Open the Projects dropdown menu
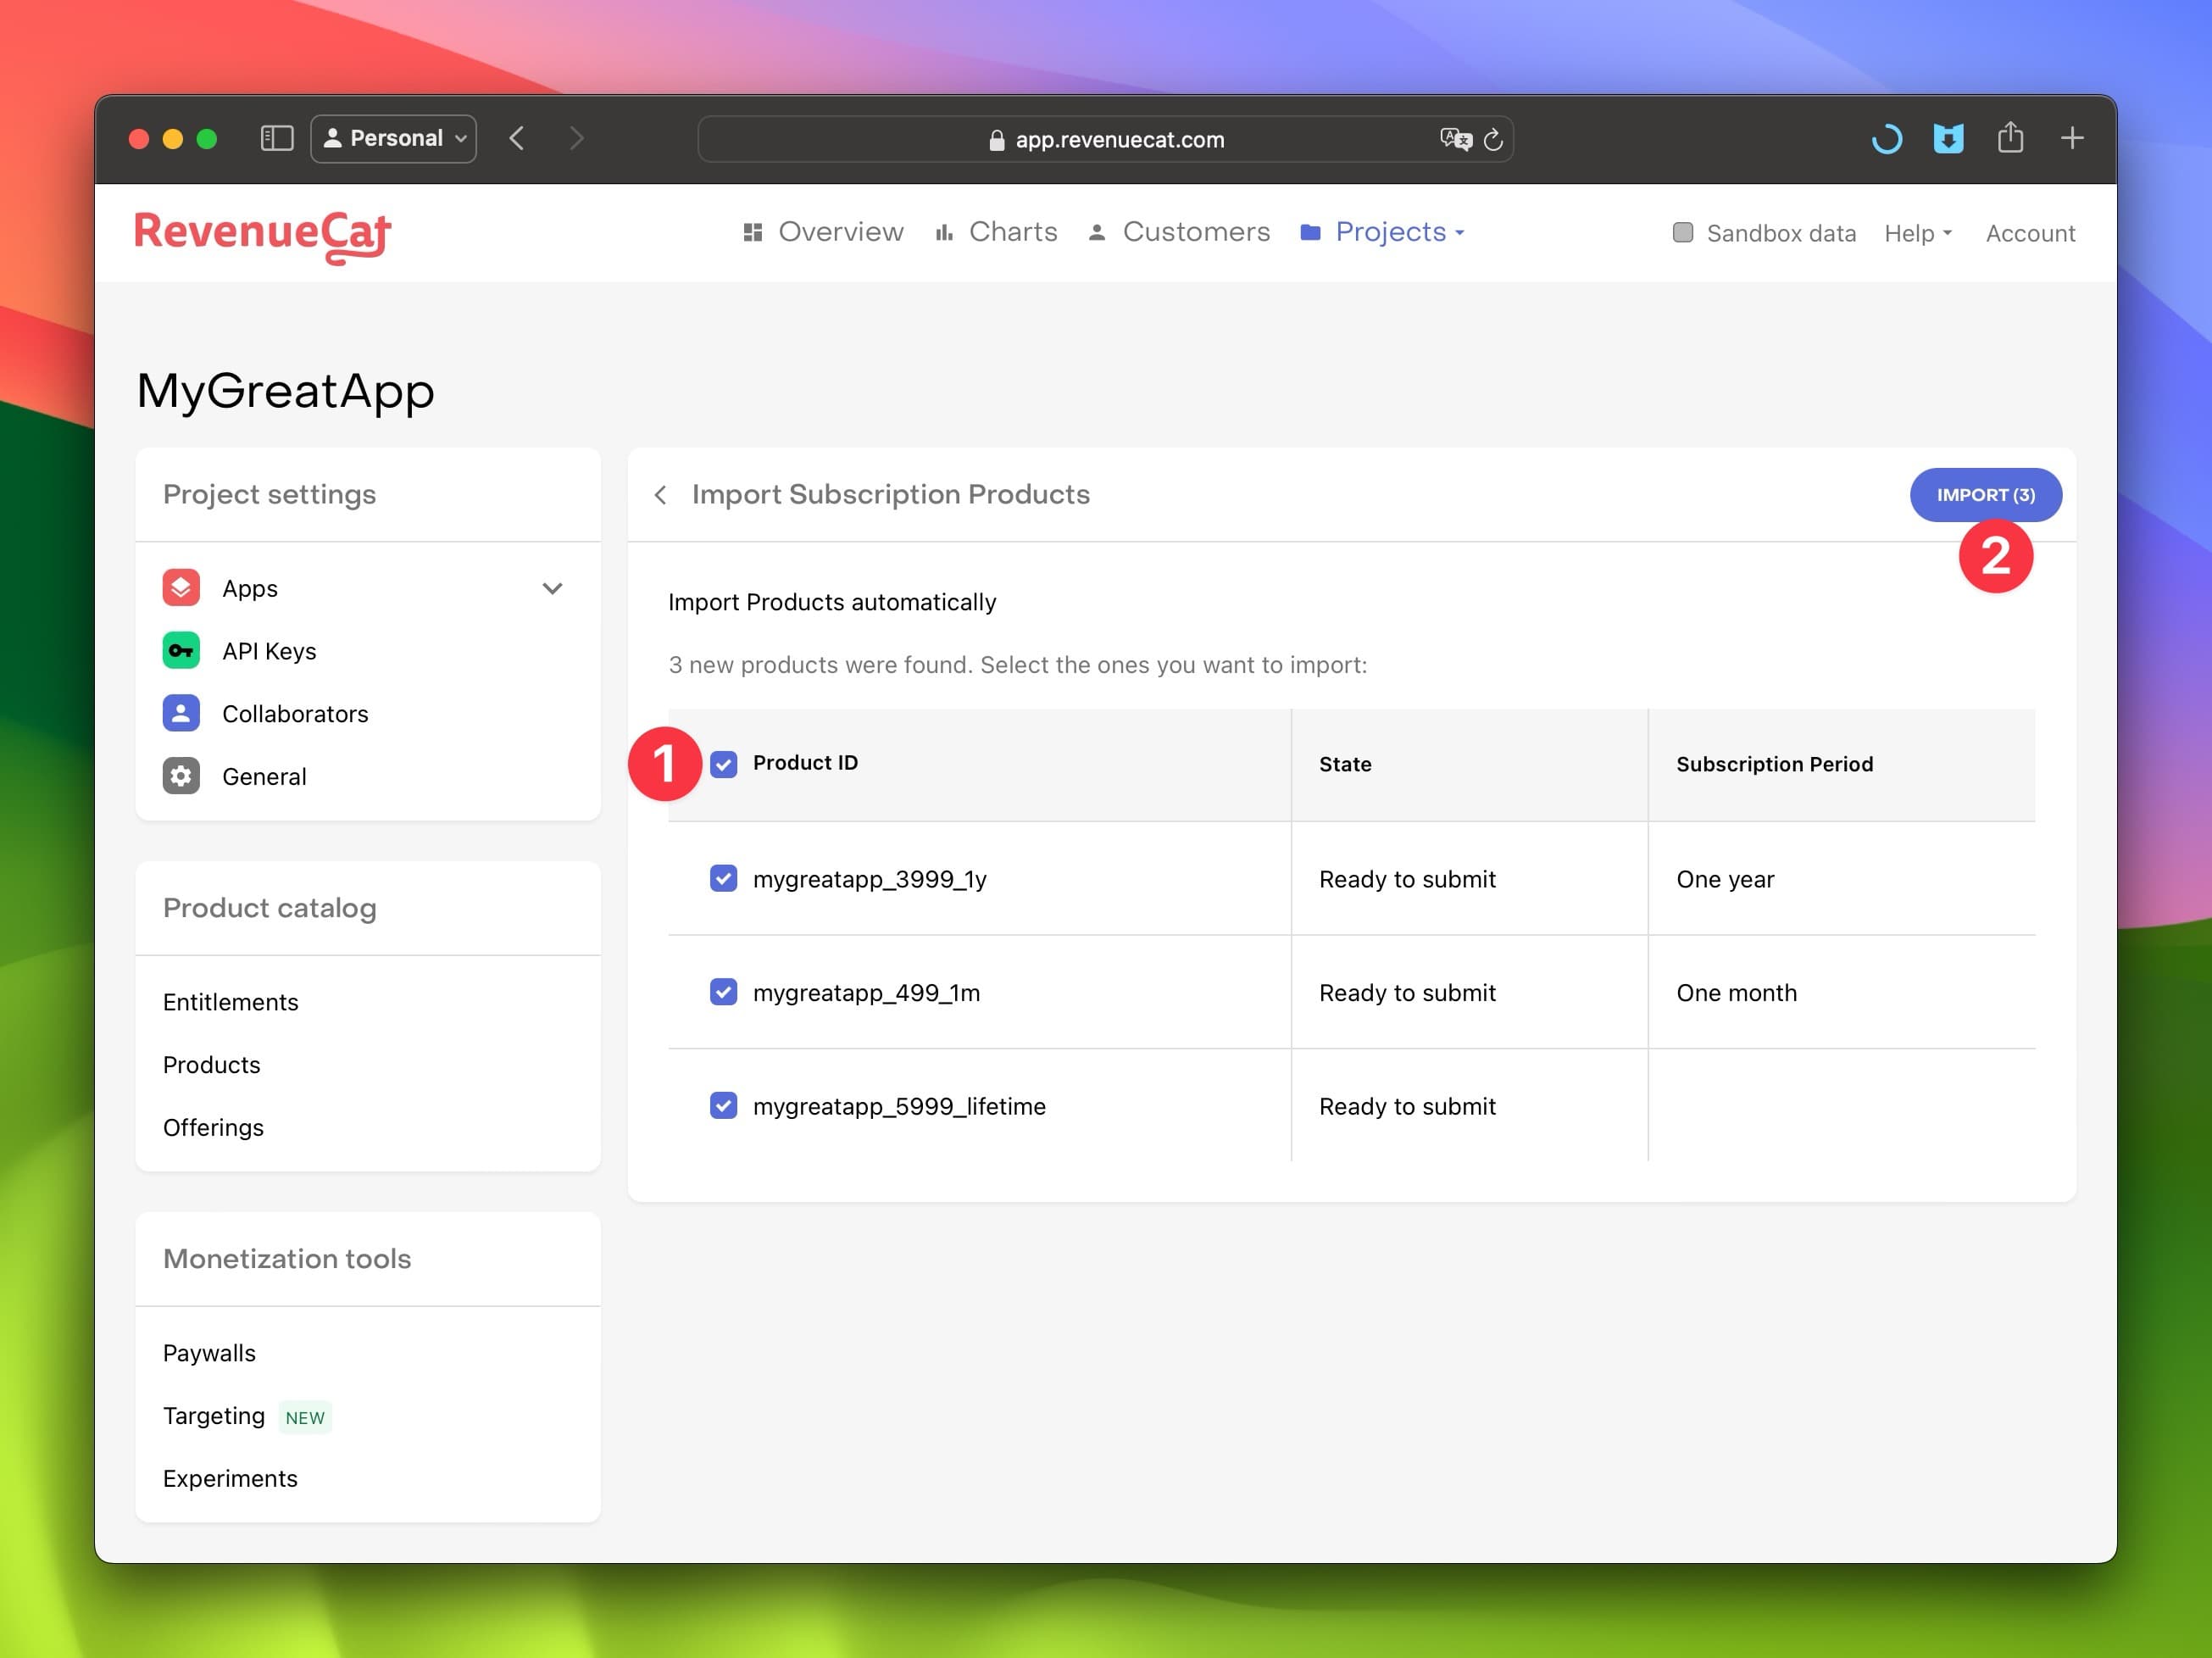Viewport: 2212px width, 1658px height. [1383, 232]
